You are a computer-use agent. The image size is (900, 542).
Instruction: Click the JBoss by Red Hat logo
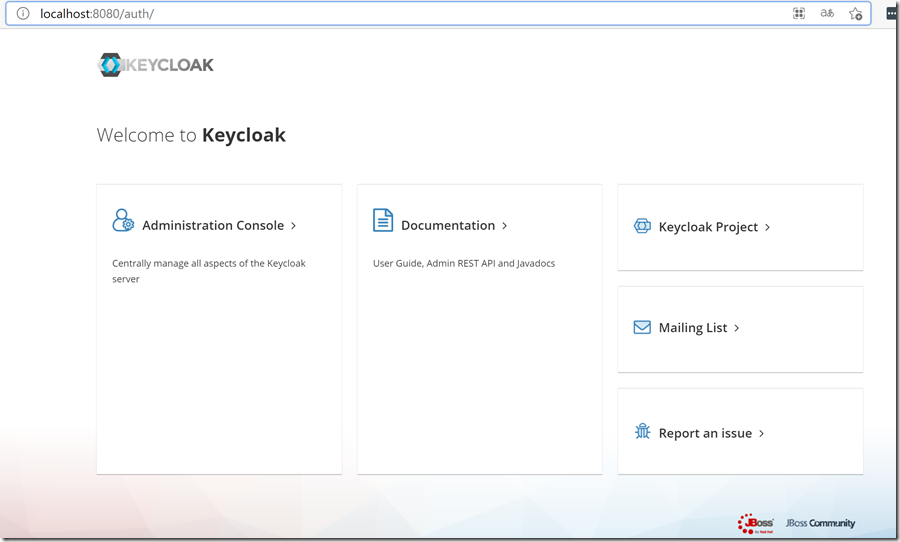point(755,523)
